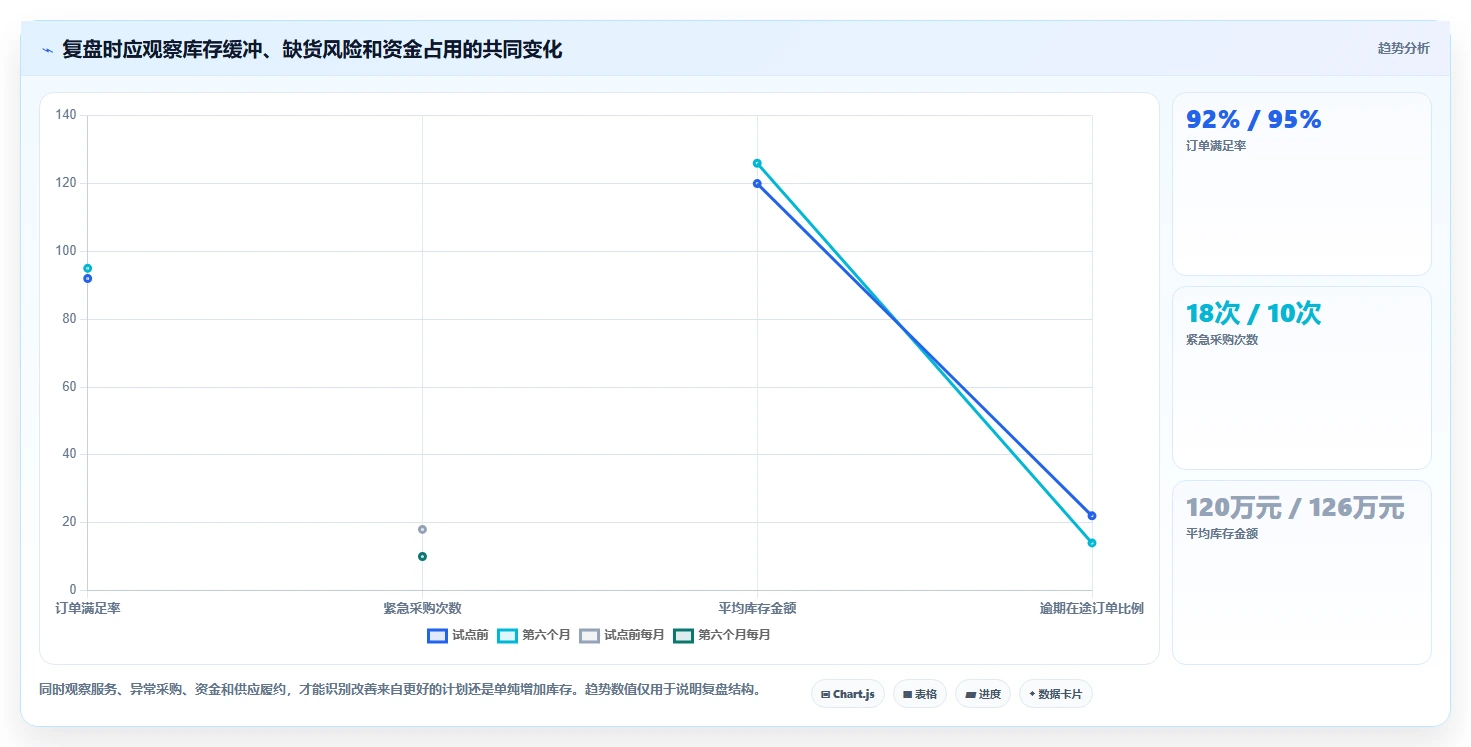1471x747 pixels.
Task: Toggle the 第六个月每月 legend series
Action: (x=722, y=635)
